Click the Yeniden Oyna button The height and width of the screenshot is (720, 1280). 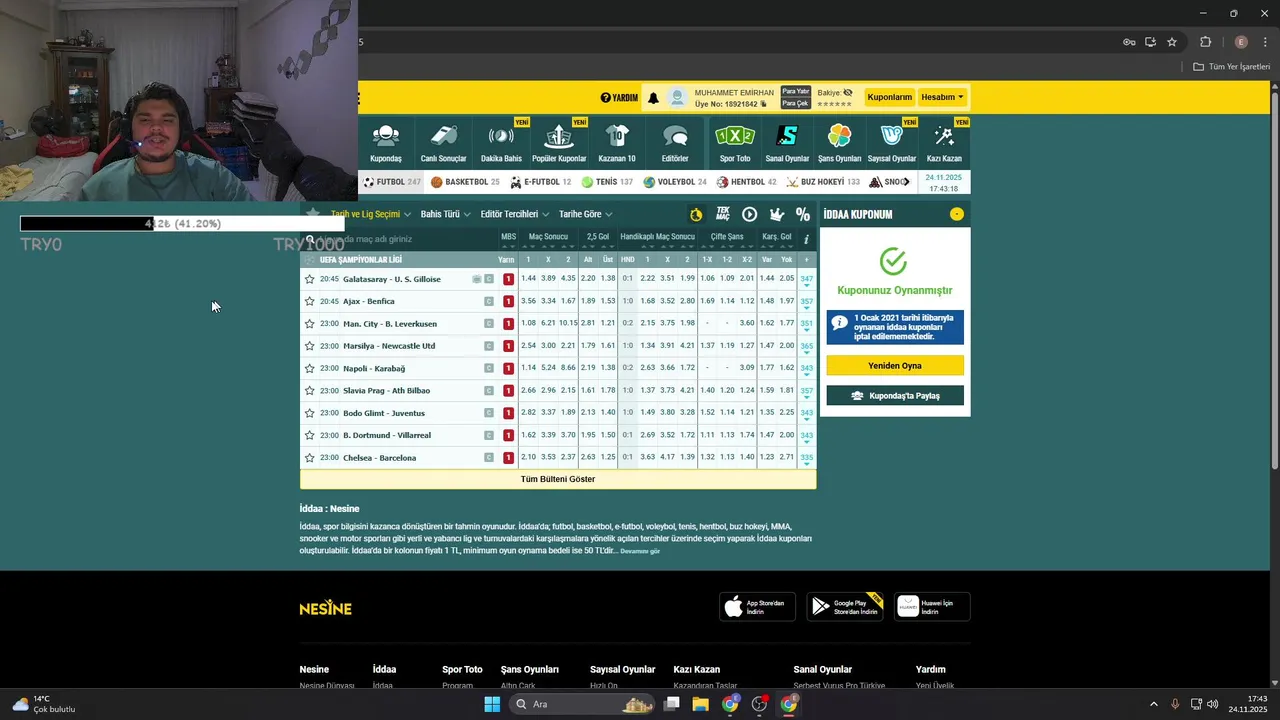click(895, 366)
